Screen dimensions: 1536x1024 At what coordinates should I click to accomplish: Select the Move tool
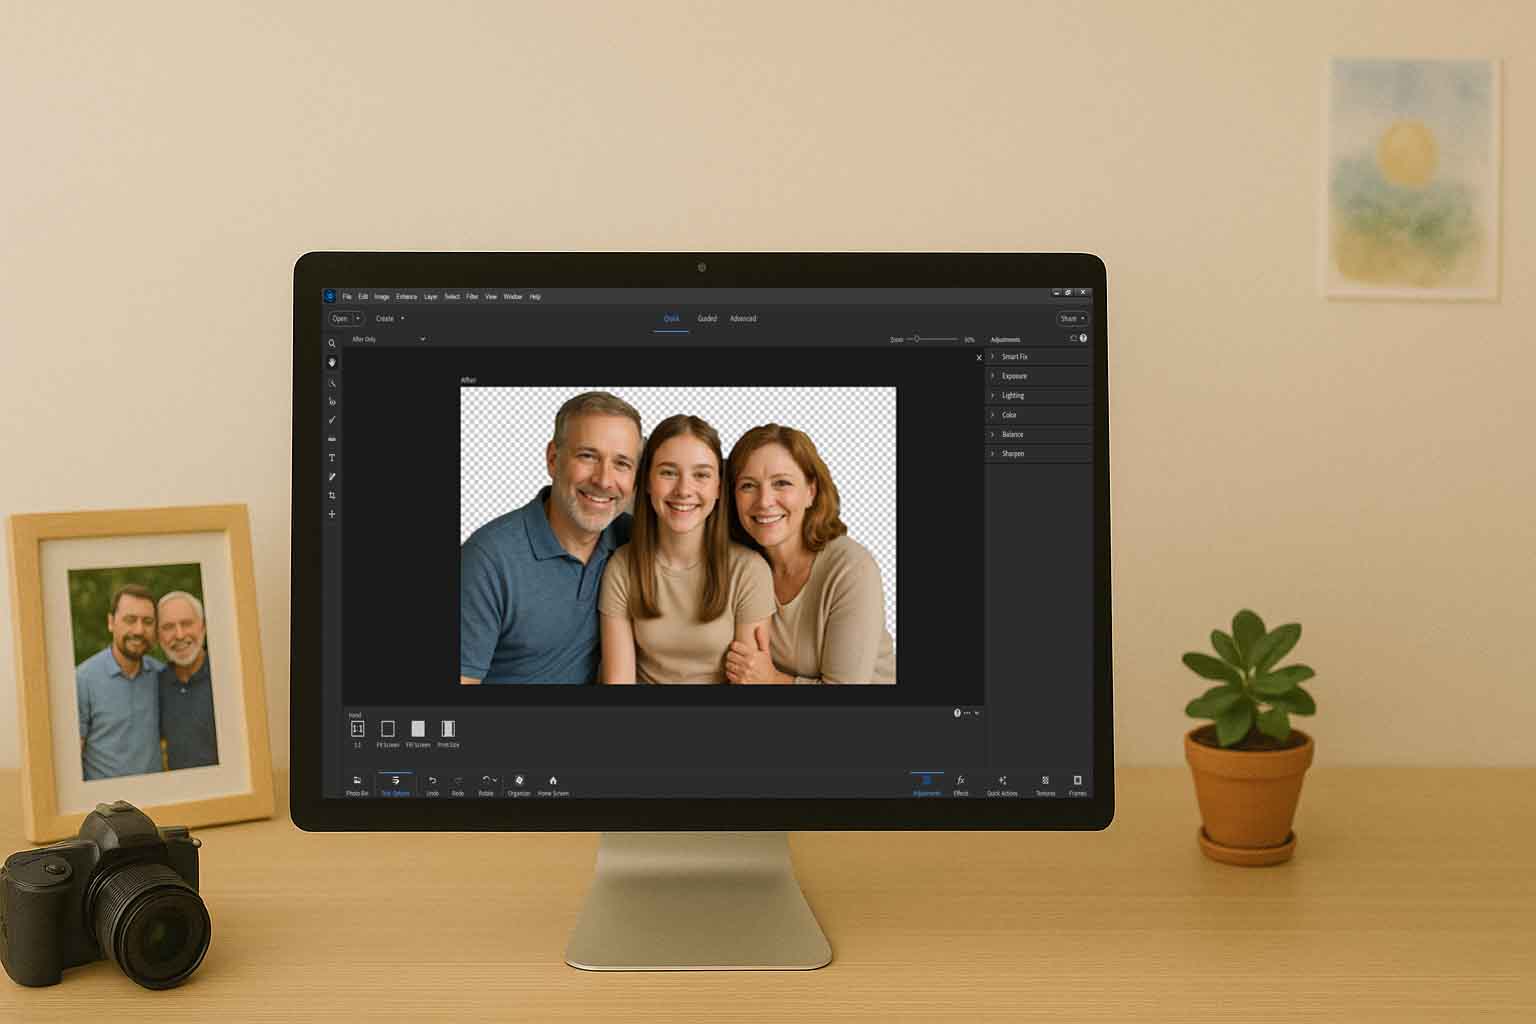tap(331, 514)
